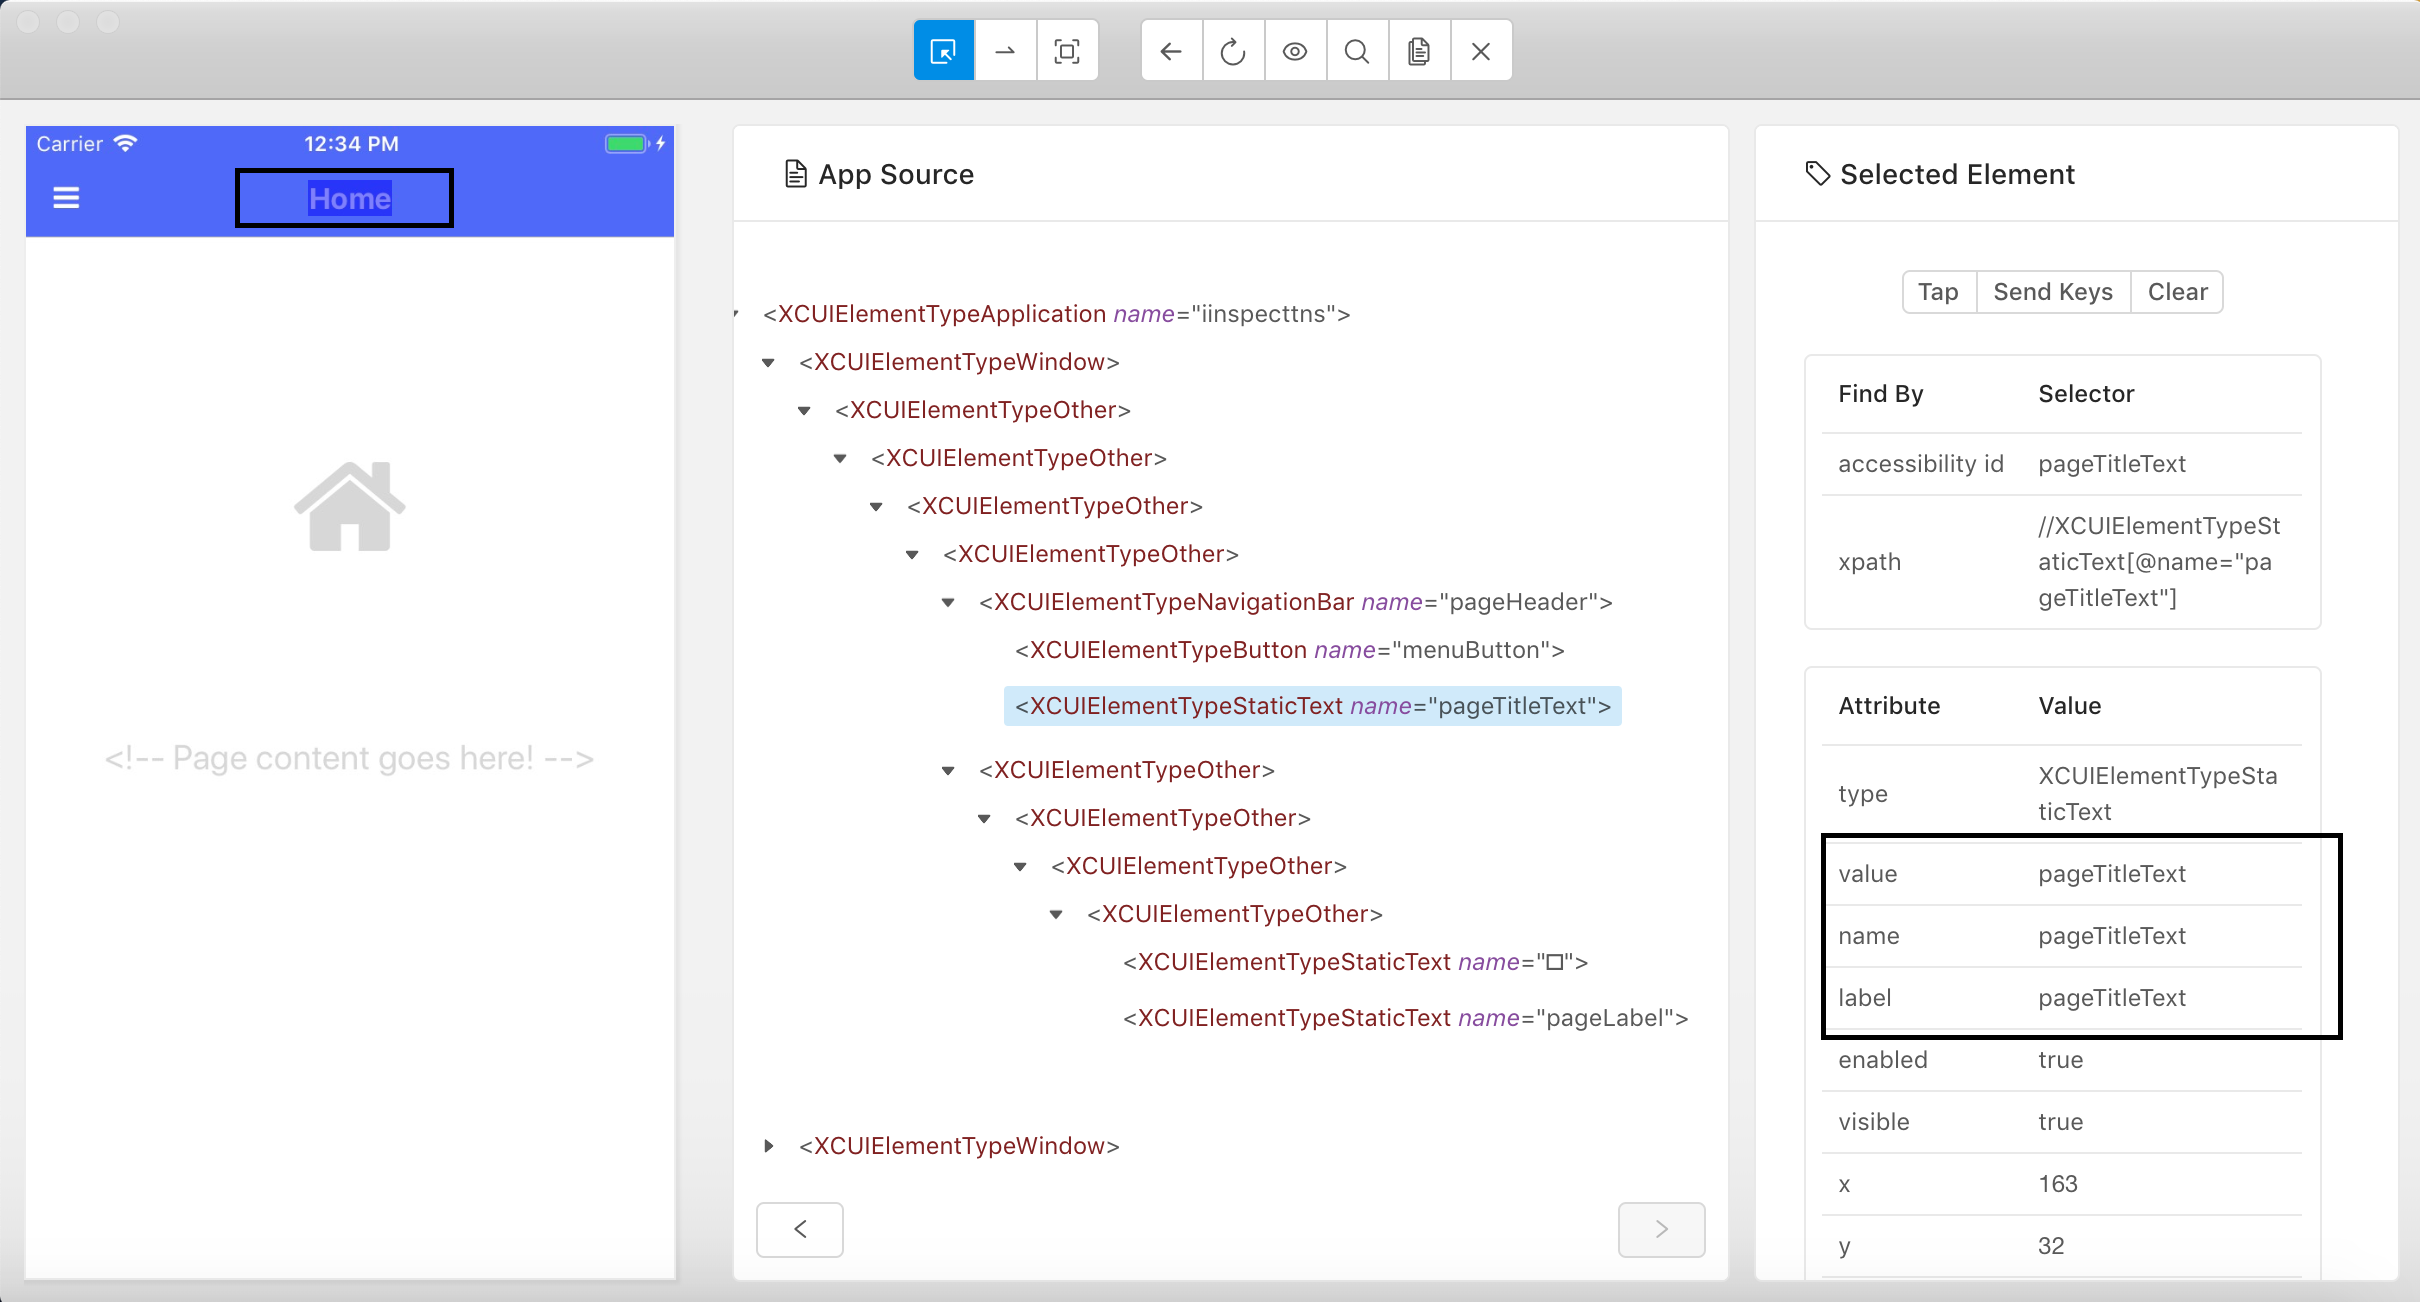
Task: Select the pageTitleText StaticText node
Action: (x=1313, y=706)
